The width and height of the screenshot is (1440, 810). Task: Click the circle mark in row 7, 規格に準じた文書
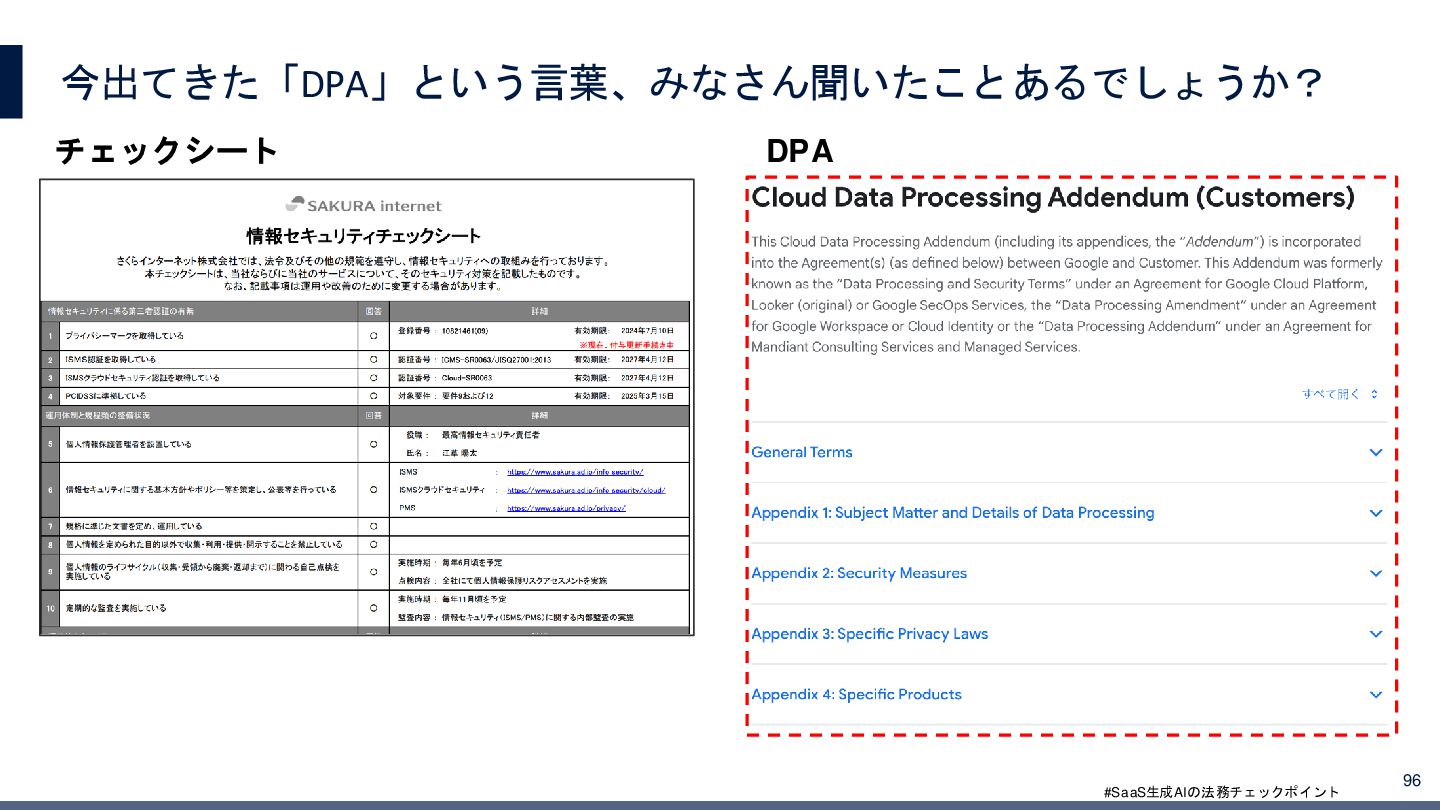point(373,526)
